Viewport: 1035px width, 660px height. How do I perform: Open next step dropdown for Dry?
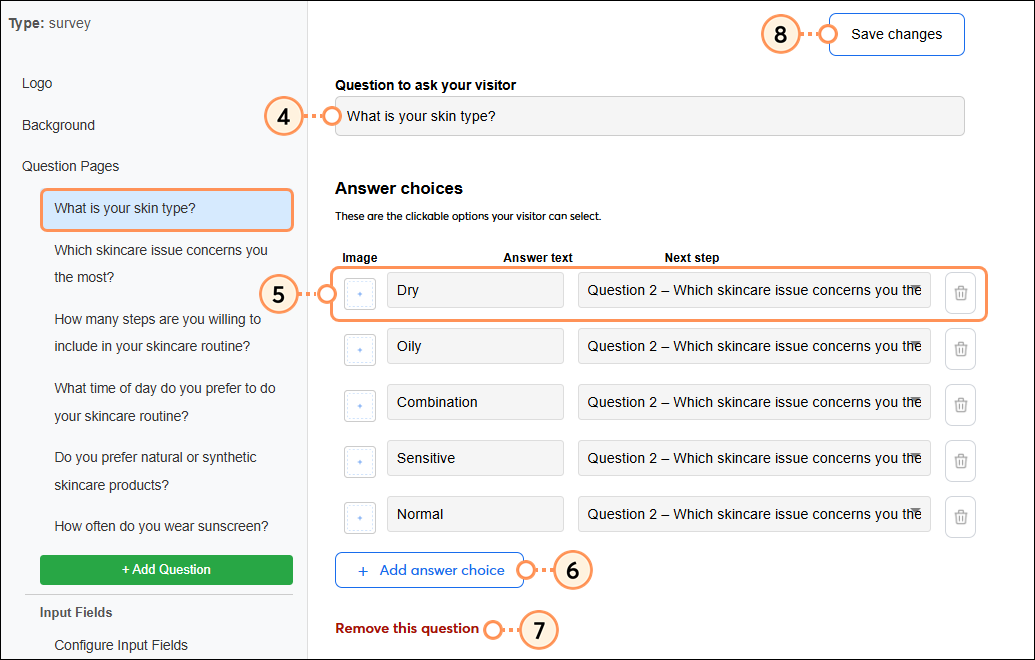pyautogui.click(x=754, y=291)
